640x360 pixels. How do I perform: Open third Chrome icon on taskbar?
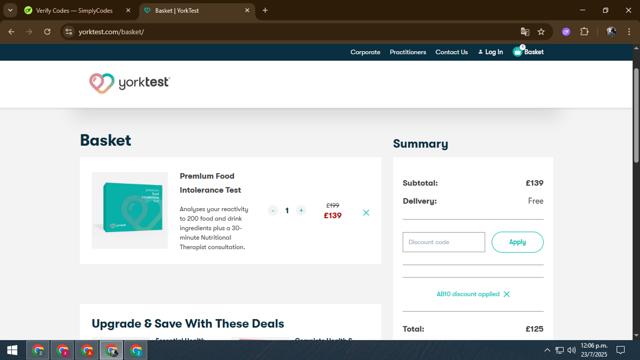pyautogui.click(x=87, y=350)
